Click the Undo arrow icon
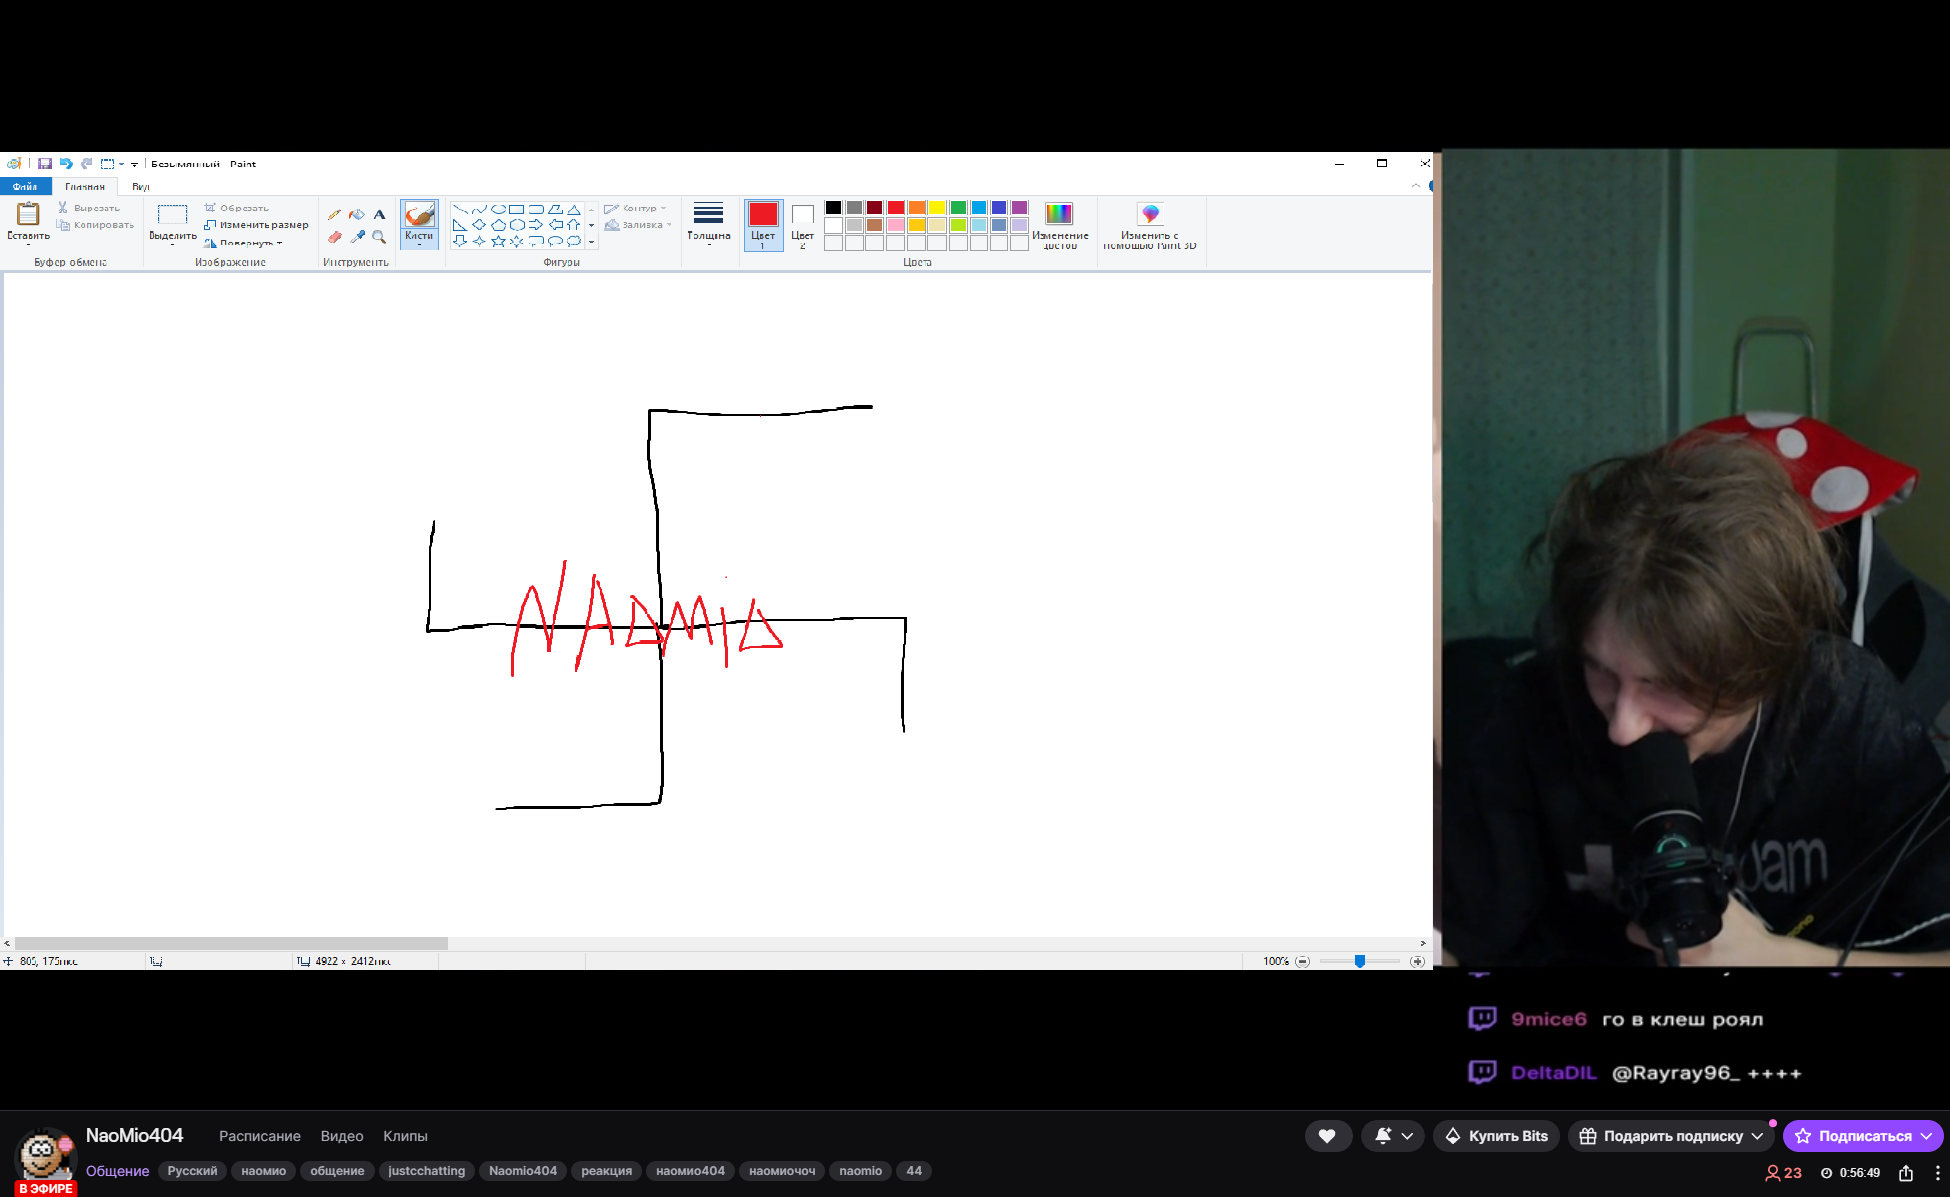 (x=66, y=164)
